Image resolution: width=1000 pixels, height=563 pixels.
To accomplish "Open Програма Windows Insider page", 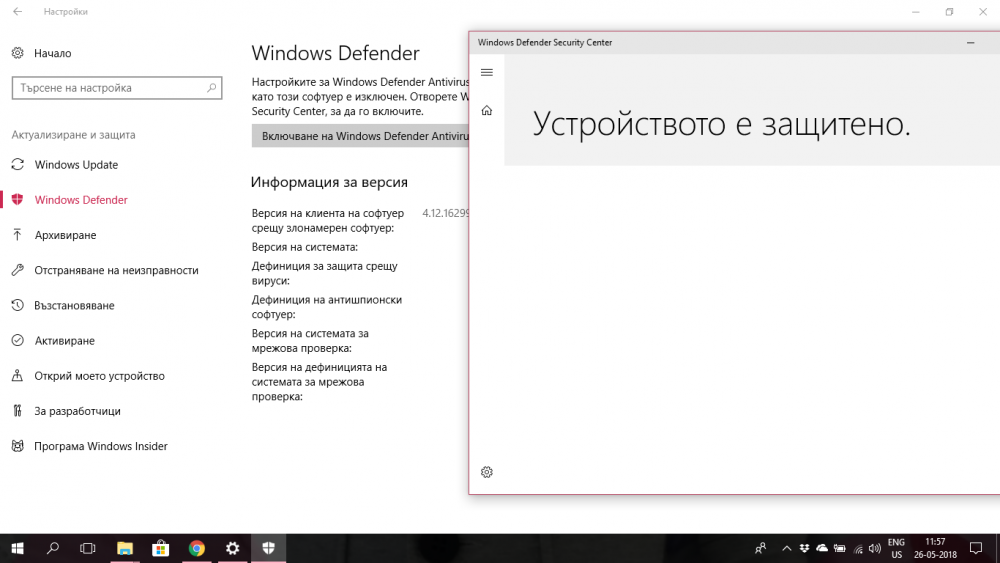I will coord(101,446).
